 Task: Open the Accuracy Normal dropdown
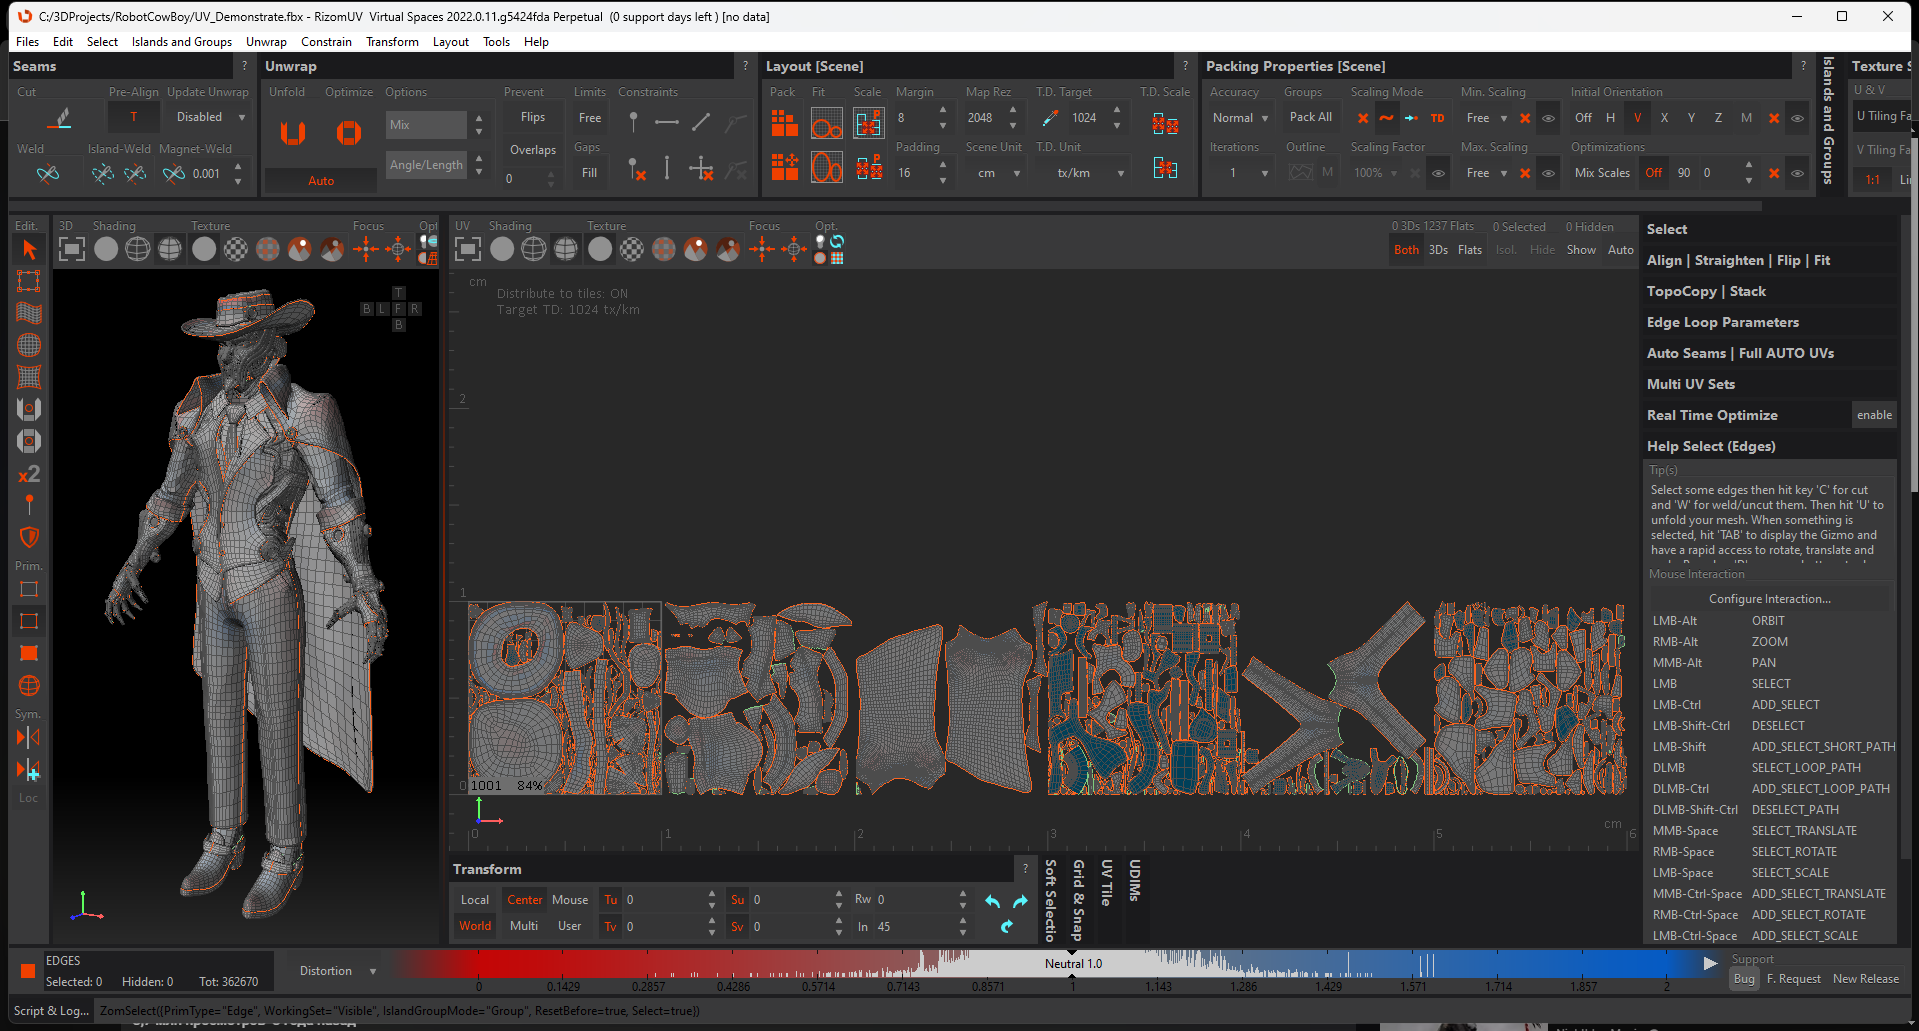(1240, 118)
